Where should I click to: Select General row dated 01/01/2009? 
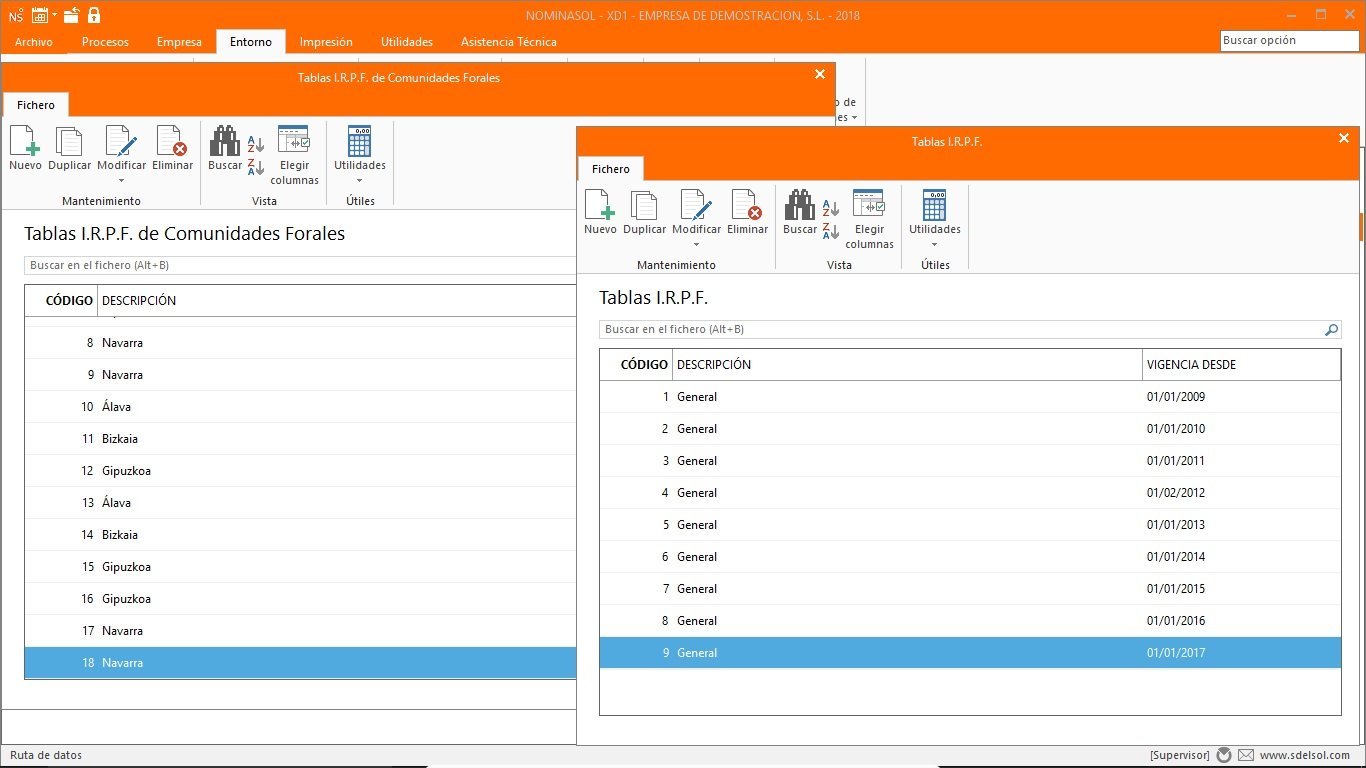[x=970, y=397]
